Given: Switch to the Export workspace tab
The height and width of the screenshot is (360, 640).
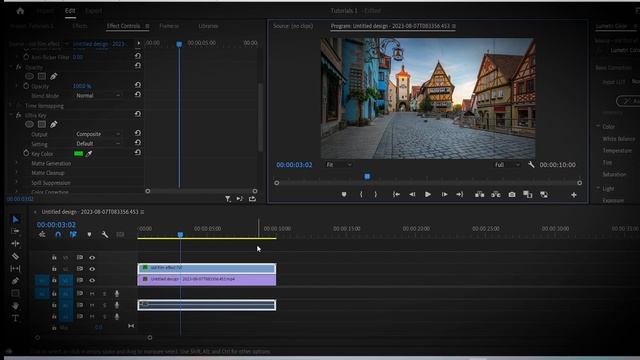Looking at the screenshot, I should [x=93, y=11].
